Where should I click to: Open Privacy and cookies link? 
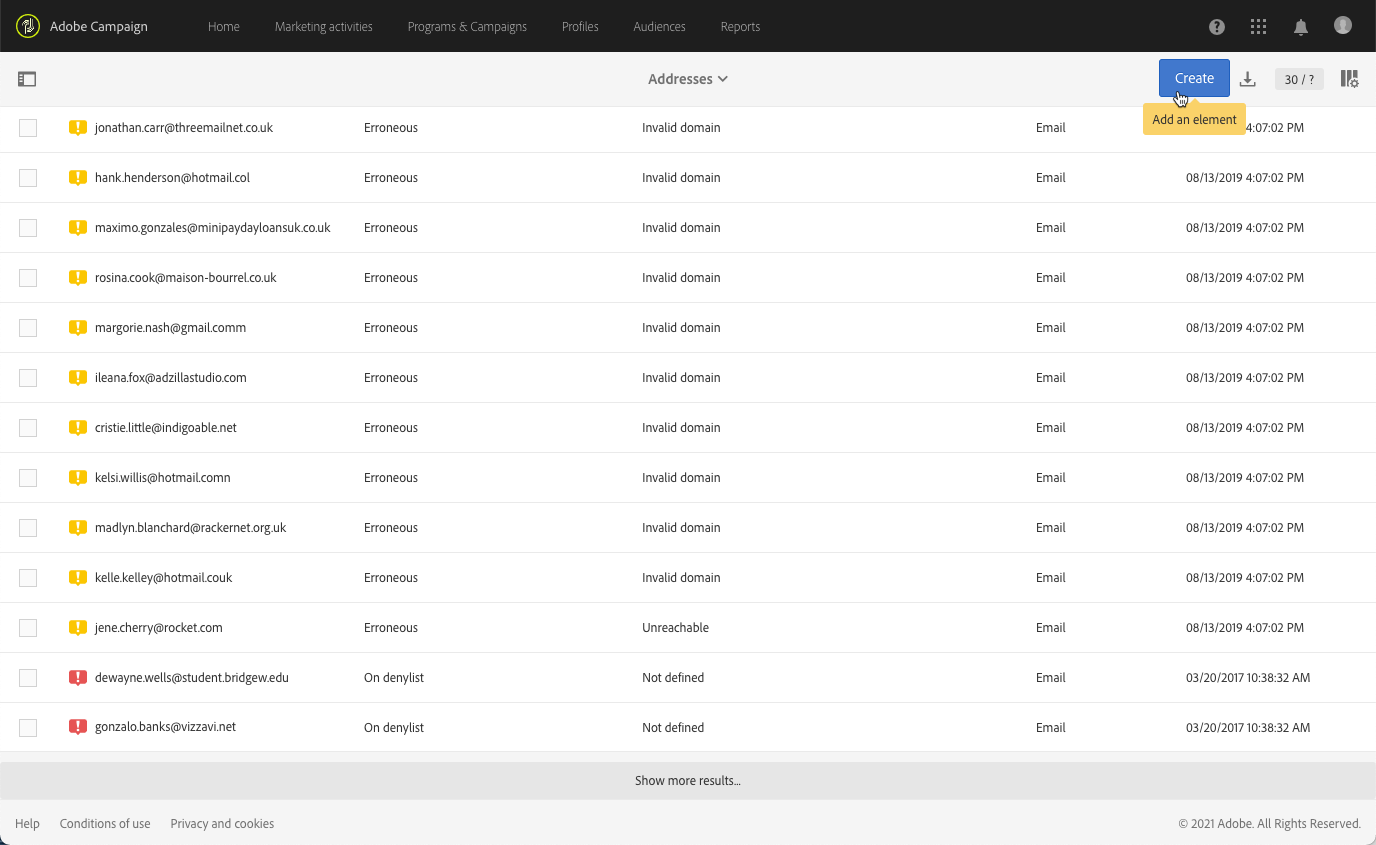point(222,824)
